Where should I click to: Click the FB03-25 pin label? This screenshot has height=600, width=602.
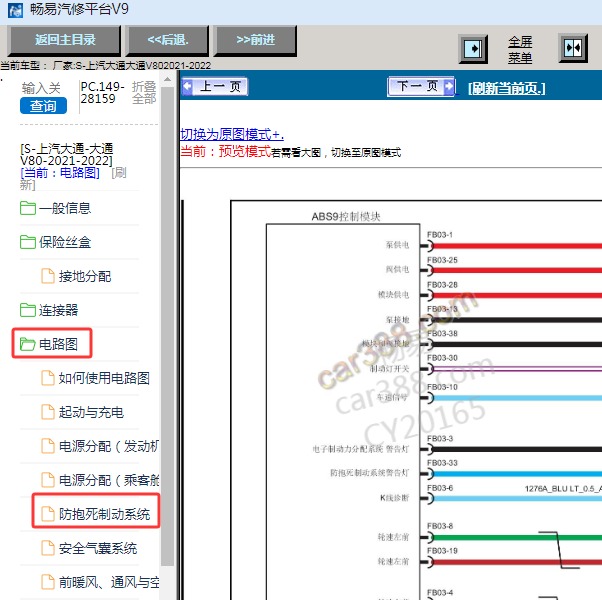click(x=442, y=260)
